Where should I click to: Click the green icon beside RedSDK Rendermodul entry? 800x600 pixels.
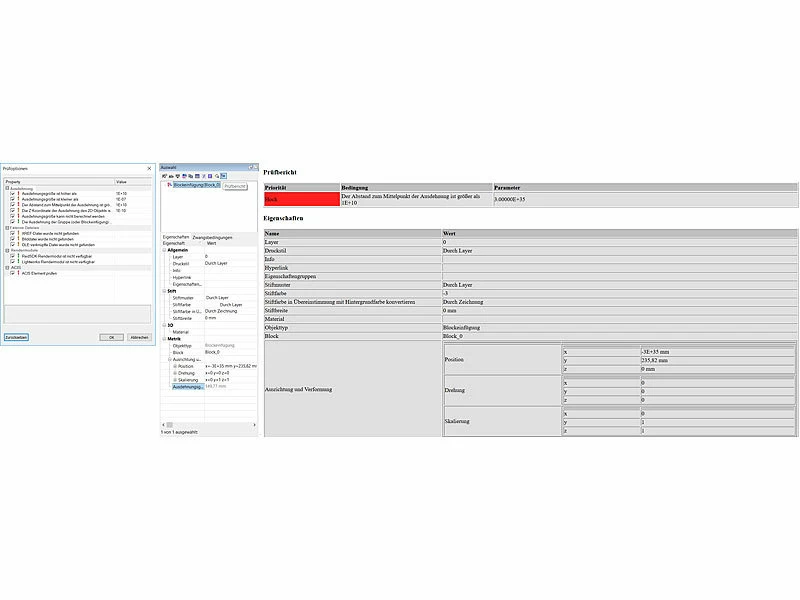point(18,255)
